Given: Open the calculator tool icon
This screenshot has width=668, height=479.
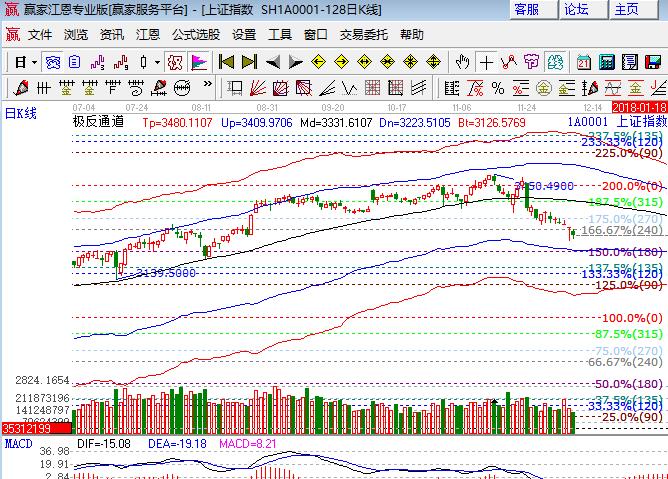Looking at the screenshot, I should pyautogui.click(x=606, y=62).
